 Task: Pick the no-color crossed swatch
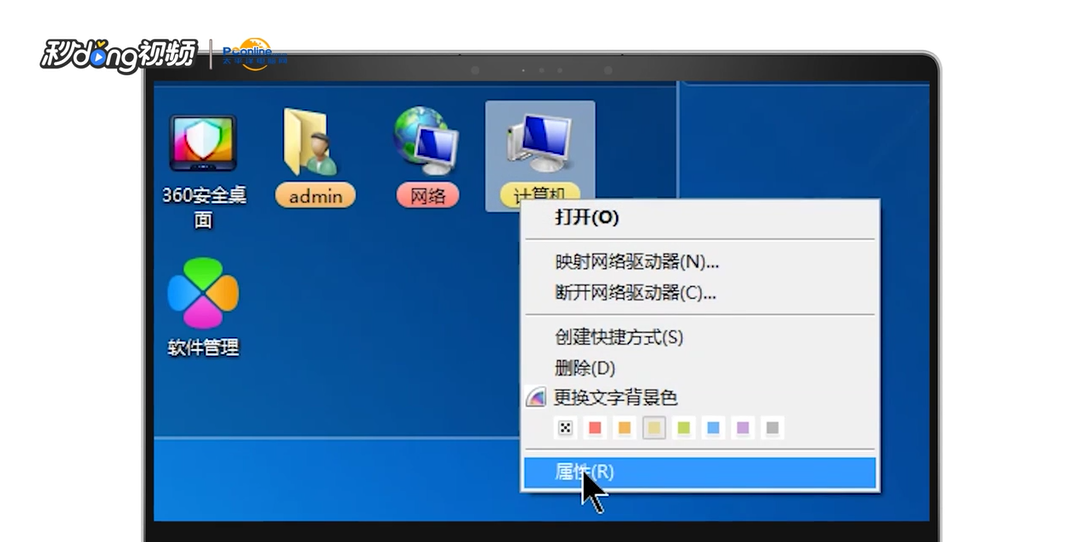[x=565, y=428]
